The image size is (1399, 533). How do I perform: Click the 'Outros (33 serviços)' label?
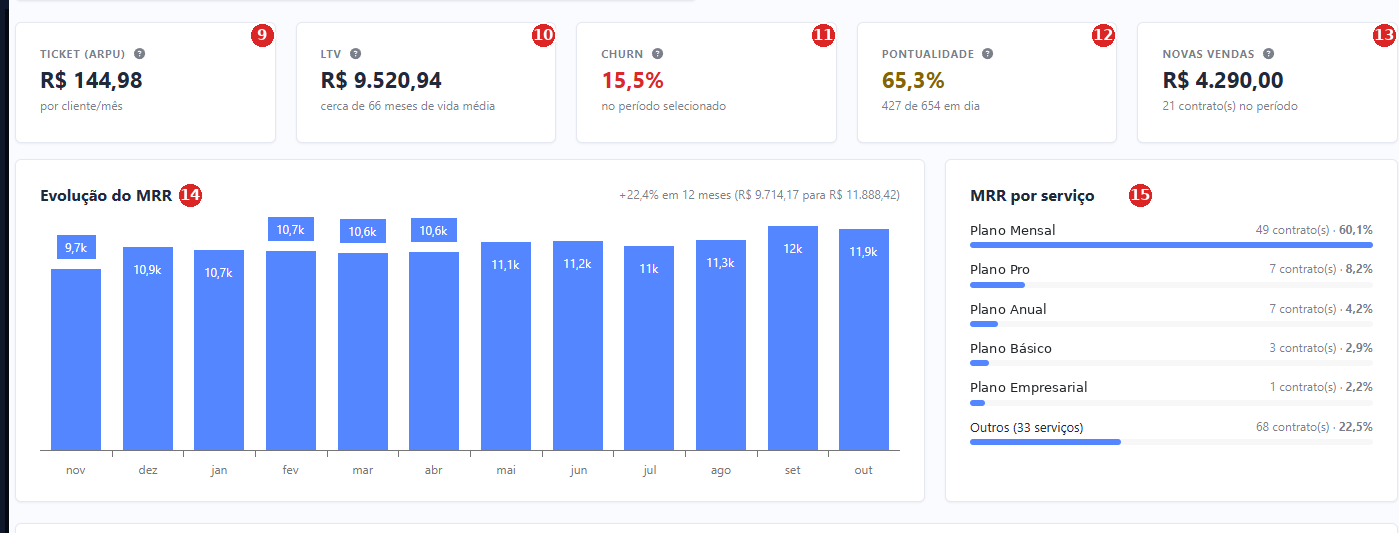coord(1027,427)
